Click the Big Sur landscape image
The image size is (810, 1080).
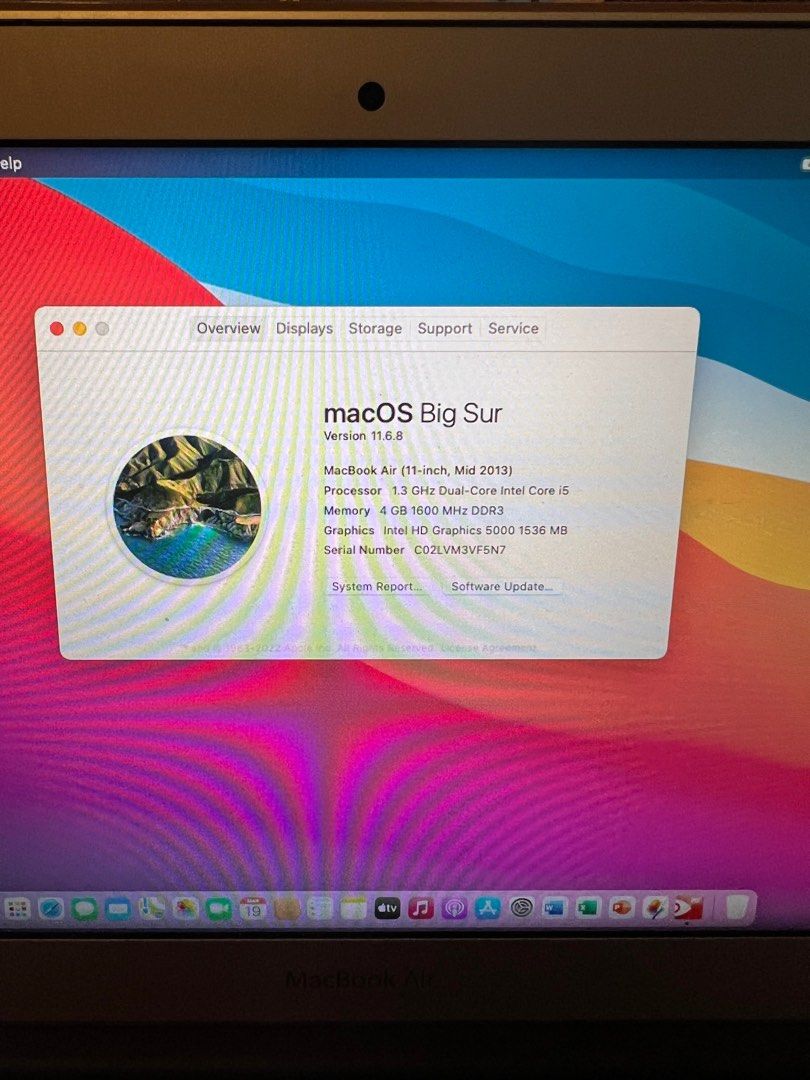pyautogui.click(x=187, y=506)
